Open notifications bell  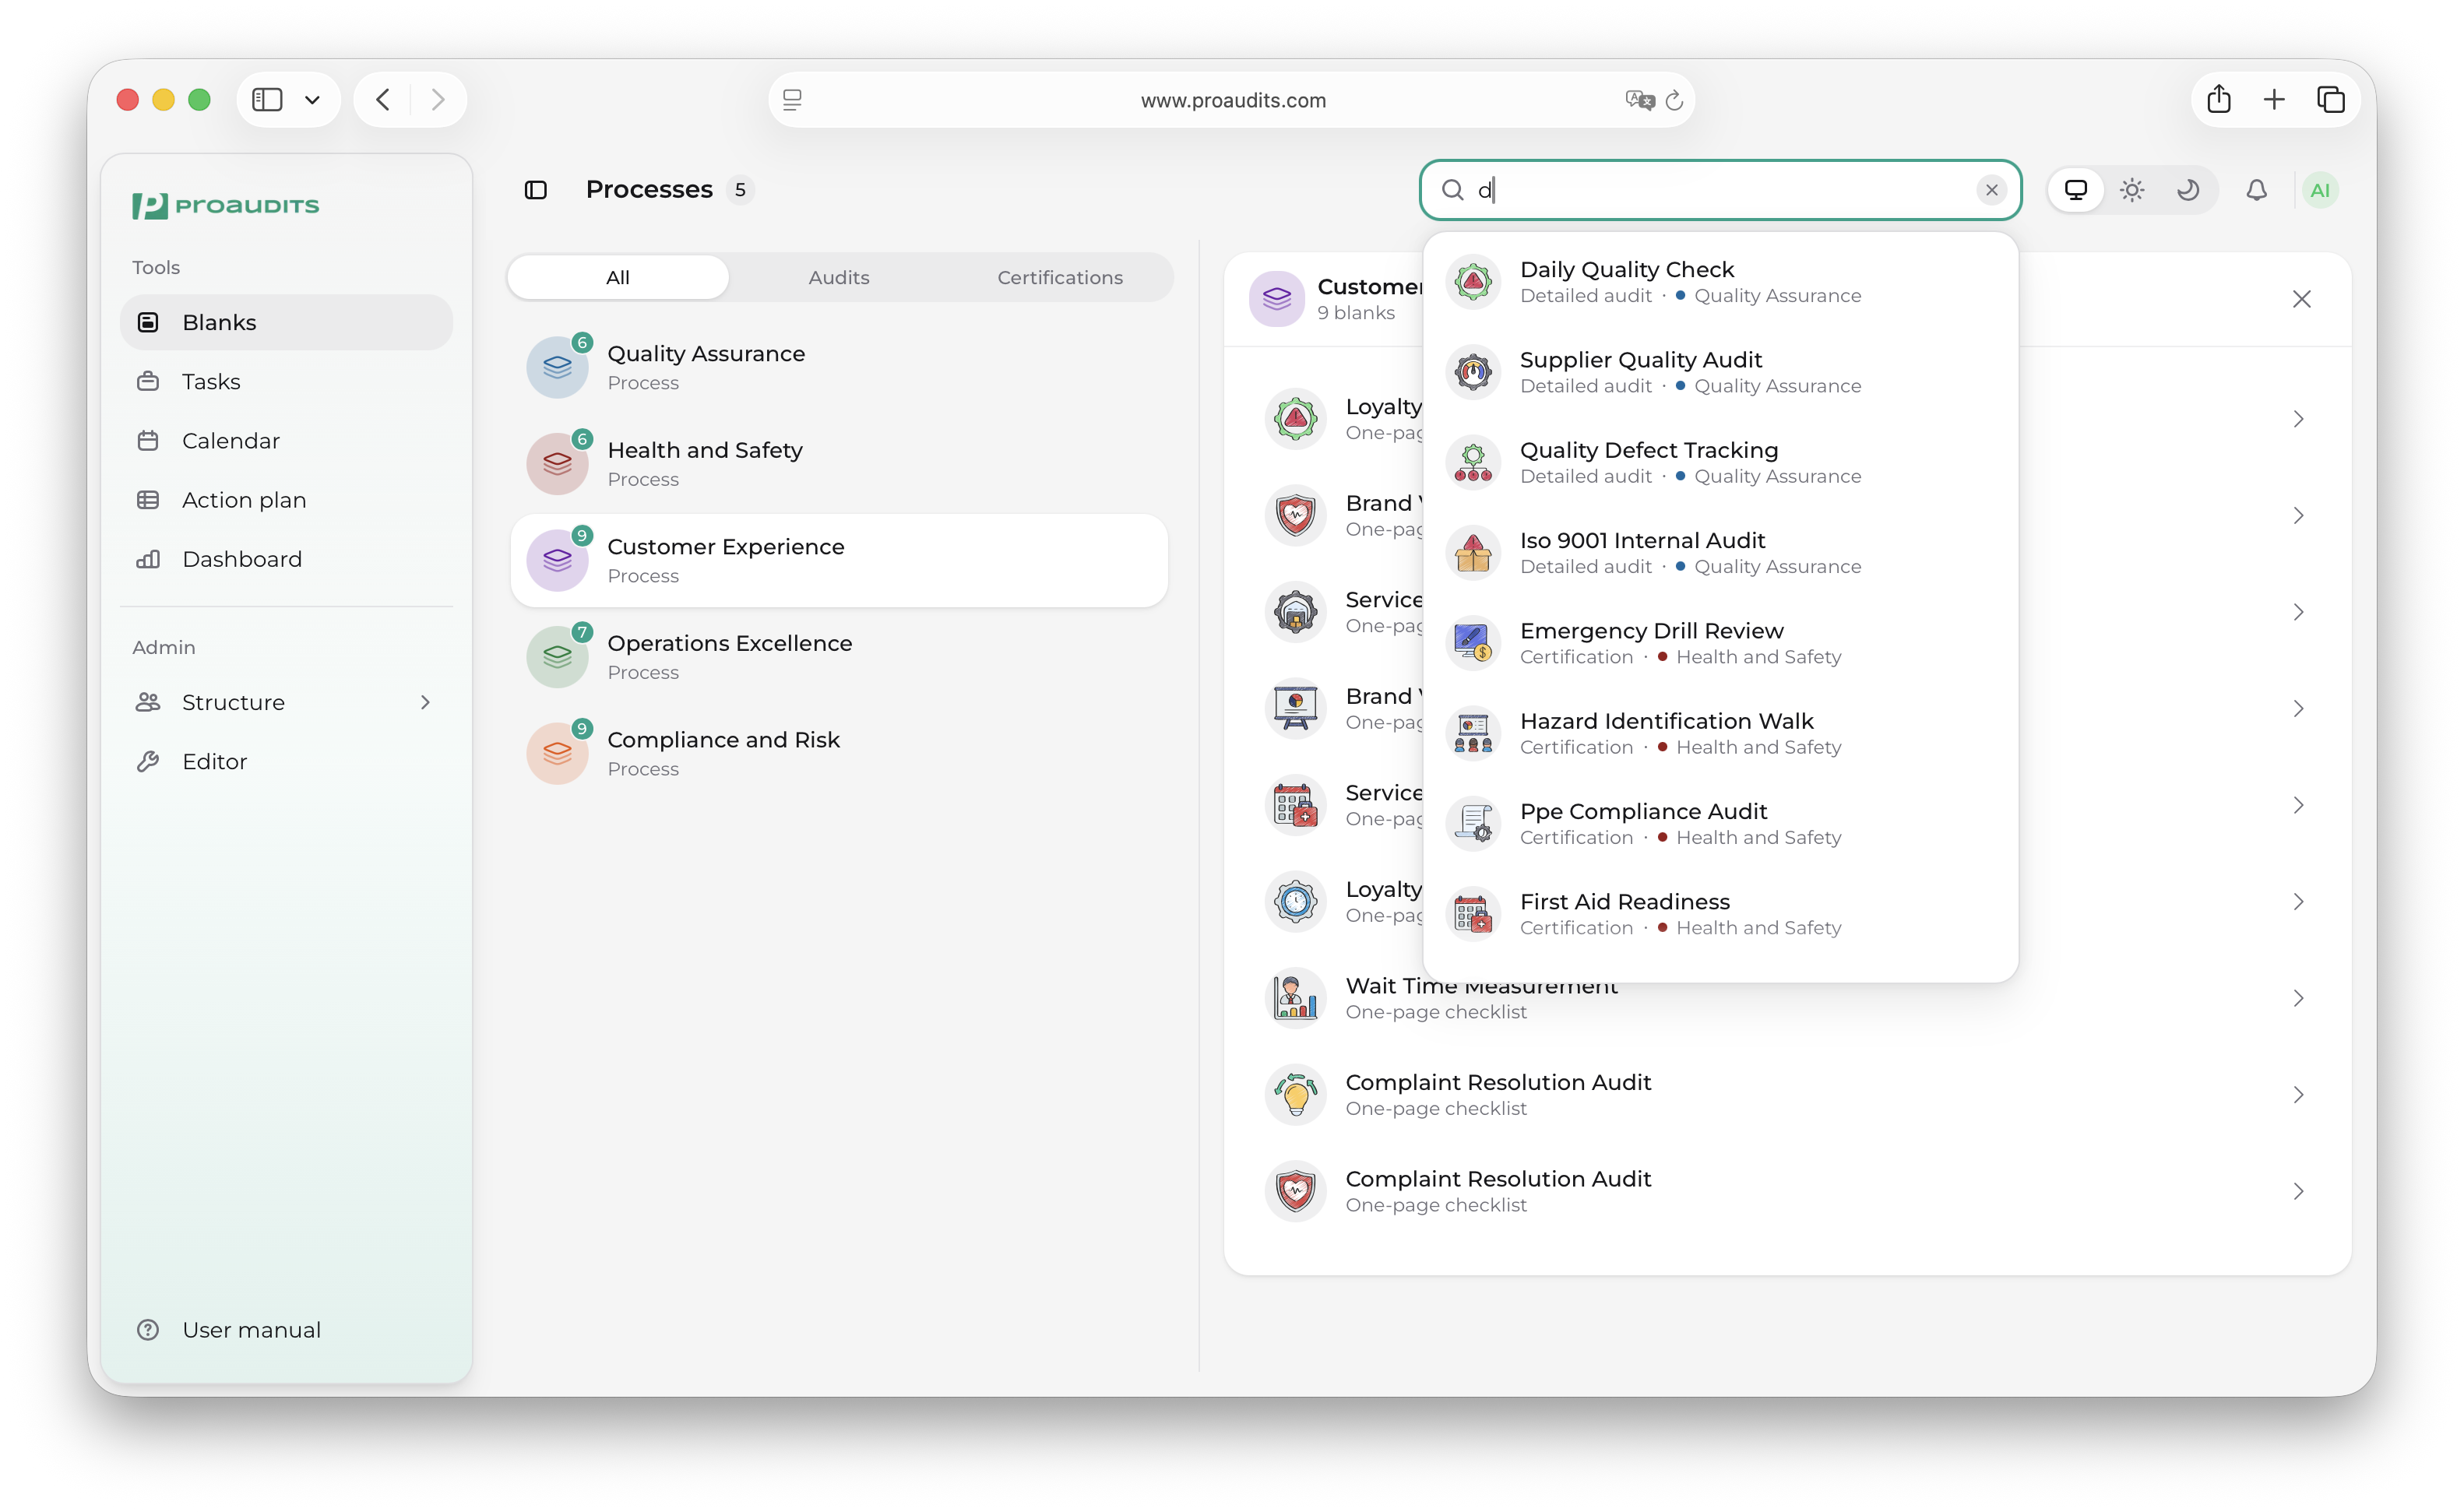(2256, 190)
